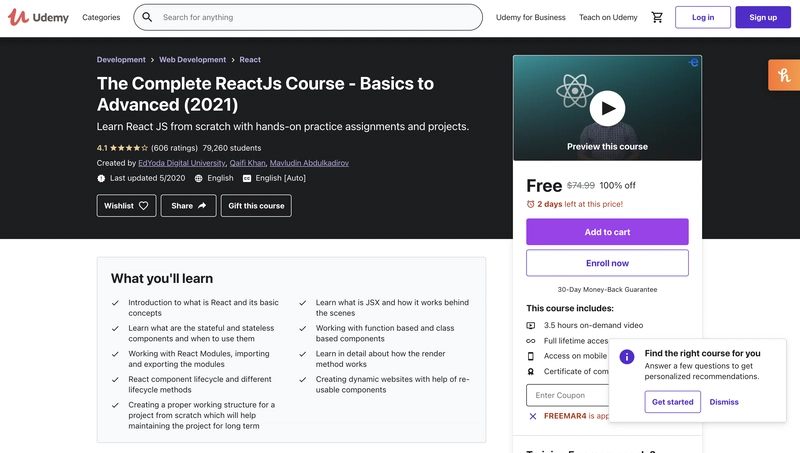
Task: Click the checkmark beside Introduction to React
Action: (115, 303)
